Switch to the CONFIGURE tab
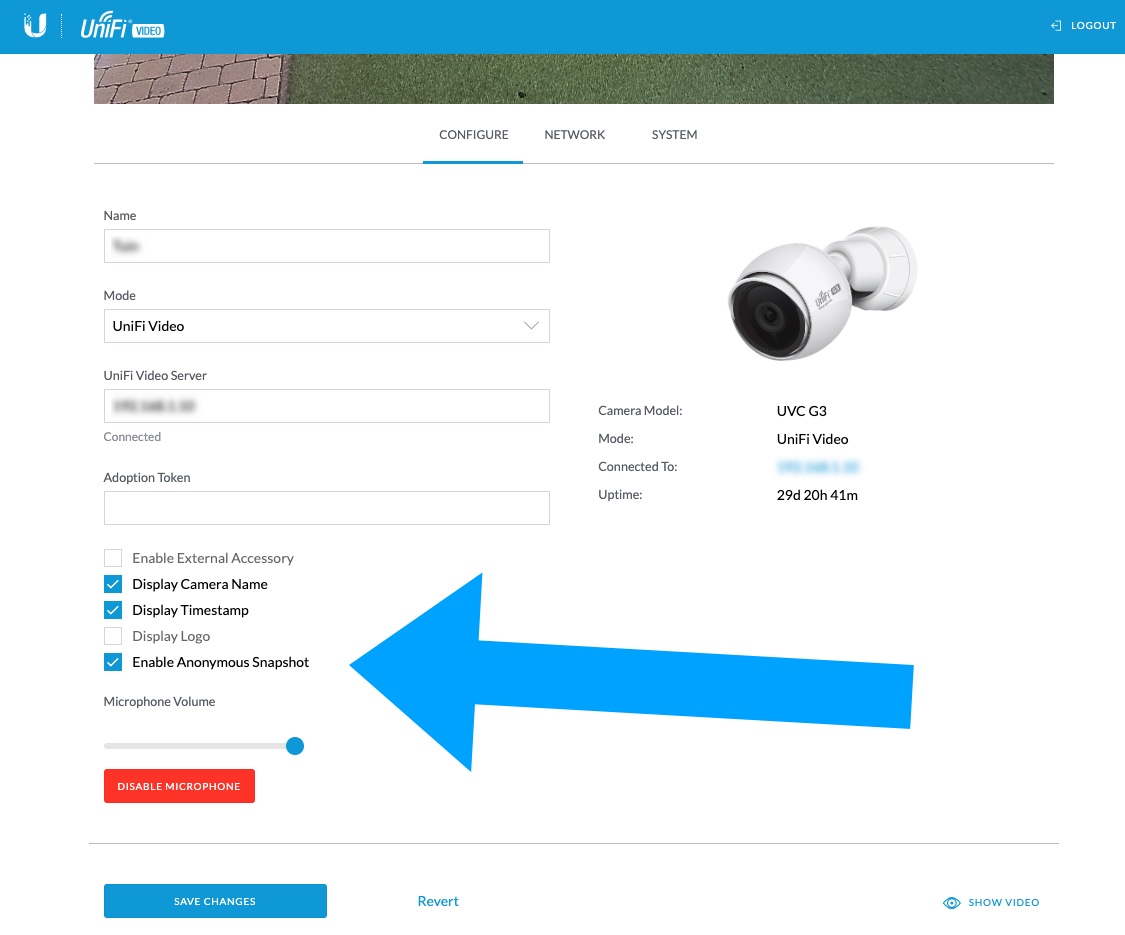Image resolution: width=1125 pixels, height=935 pixels. point(474,135)
